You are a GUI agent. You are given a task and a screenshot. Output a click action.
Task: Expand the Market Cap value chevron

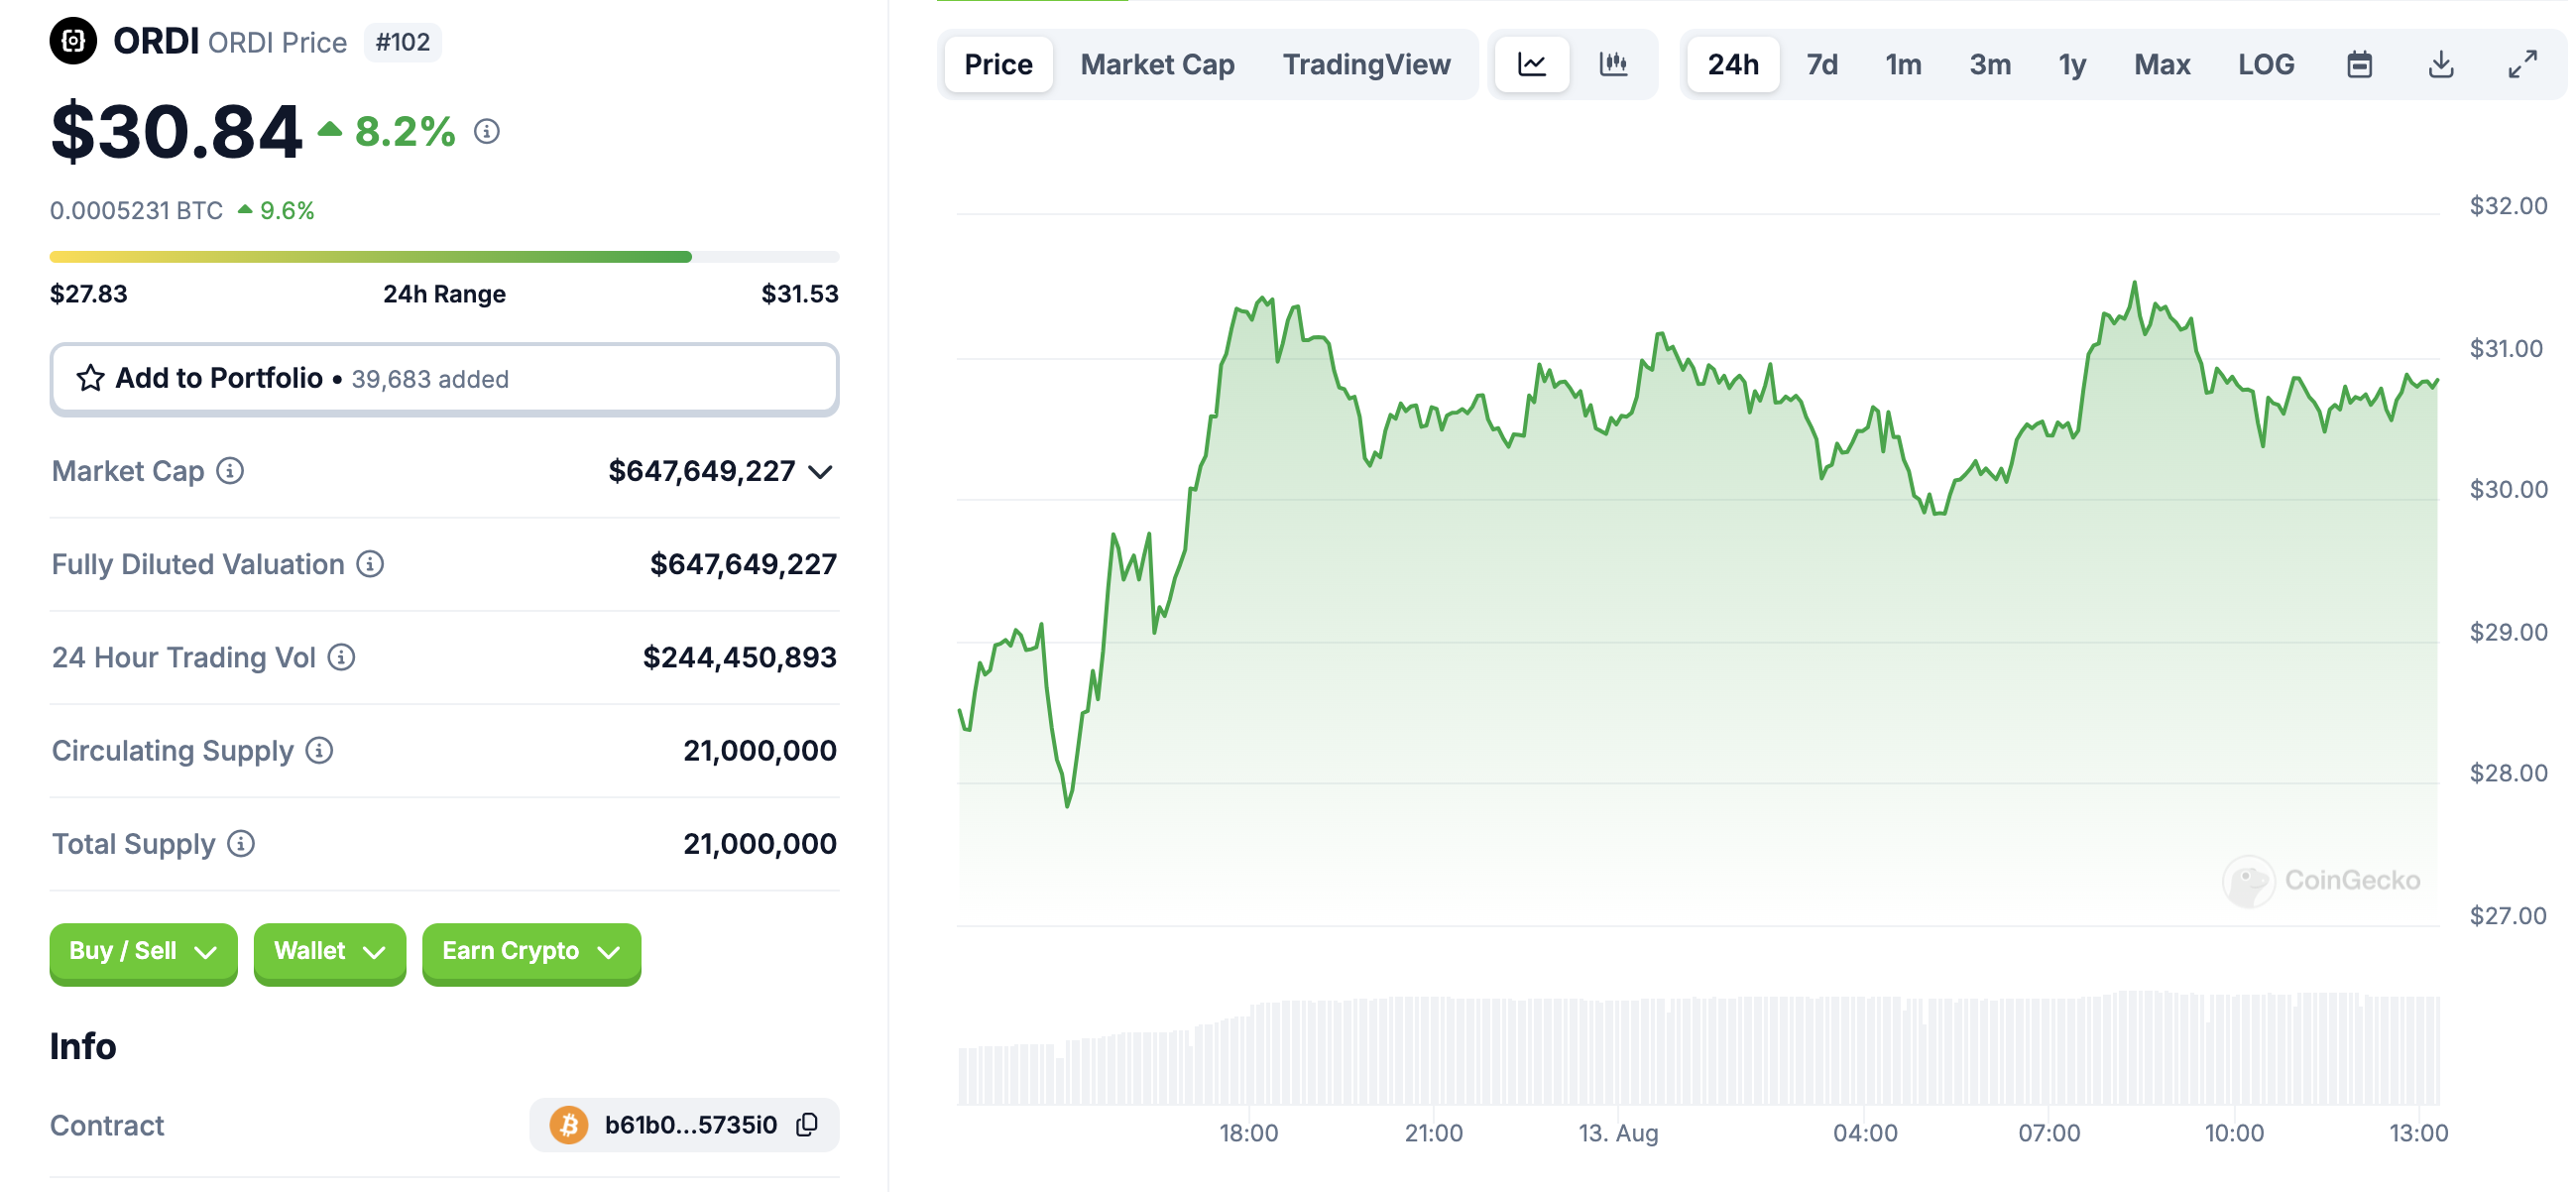(x=820, y=472)
